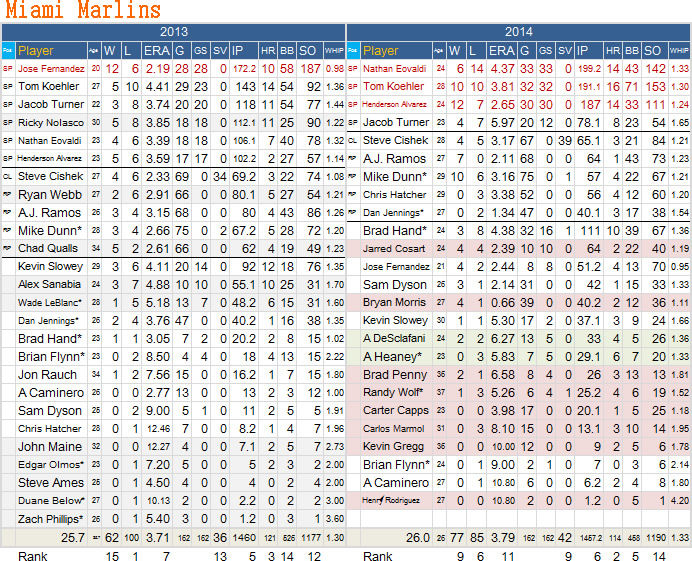Click Jose Fernandez's 2.19 ERA in 2013
This screenshot has height=561, width=692.
(x=158, y=69)
